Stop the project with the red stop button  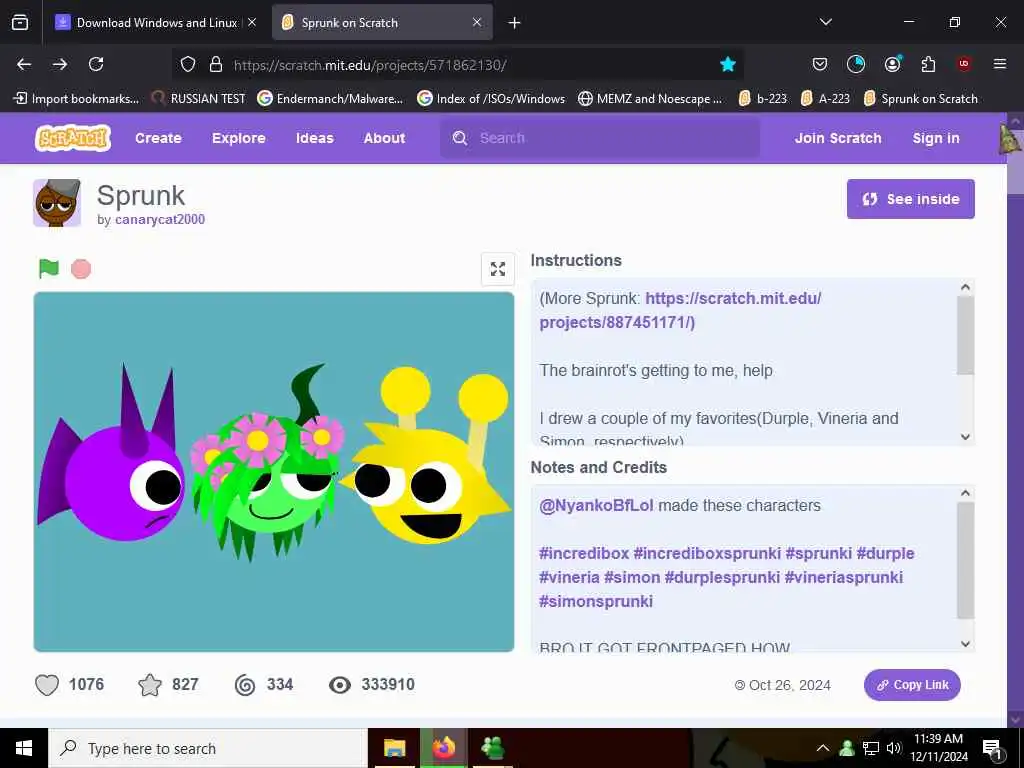(81, 268)
